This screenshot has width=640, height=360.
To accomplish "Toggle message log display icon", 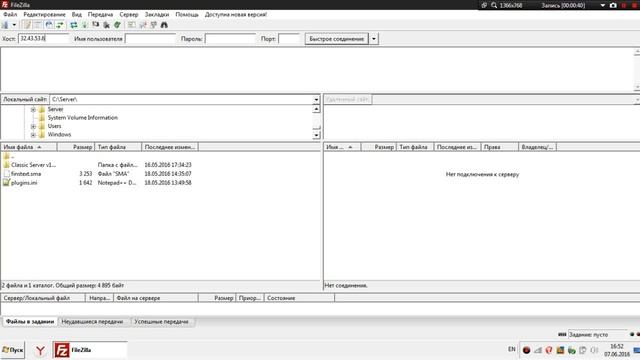I will 27,25.
